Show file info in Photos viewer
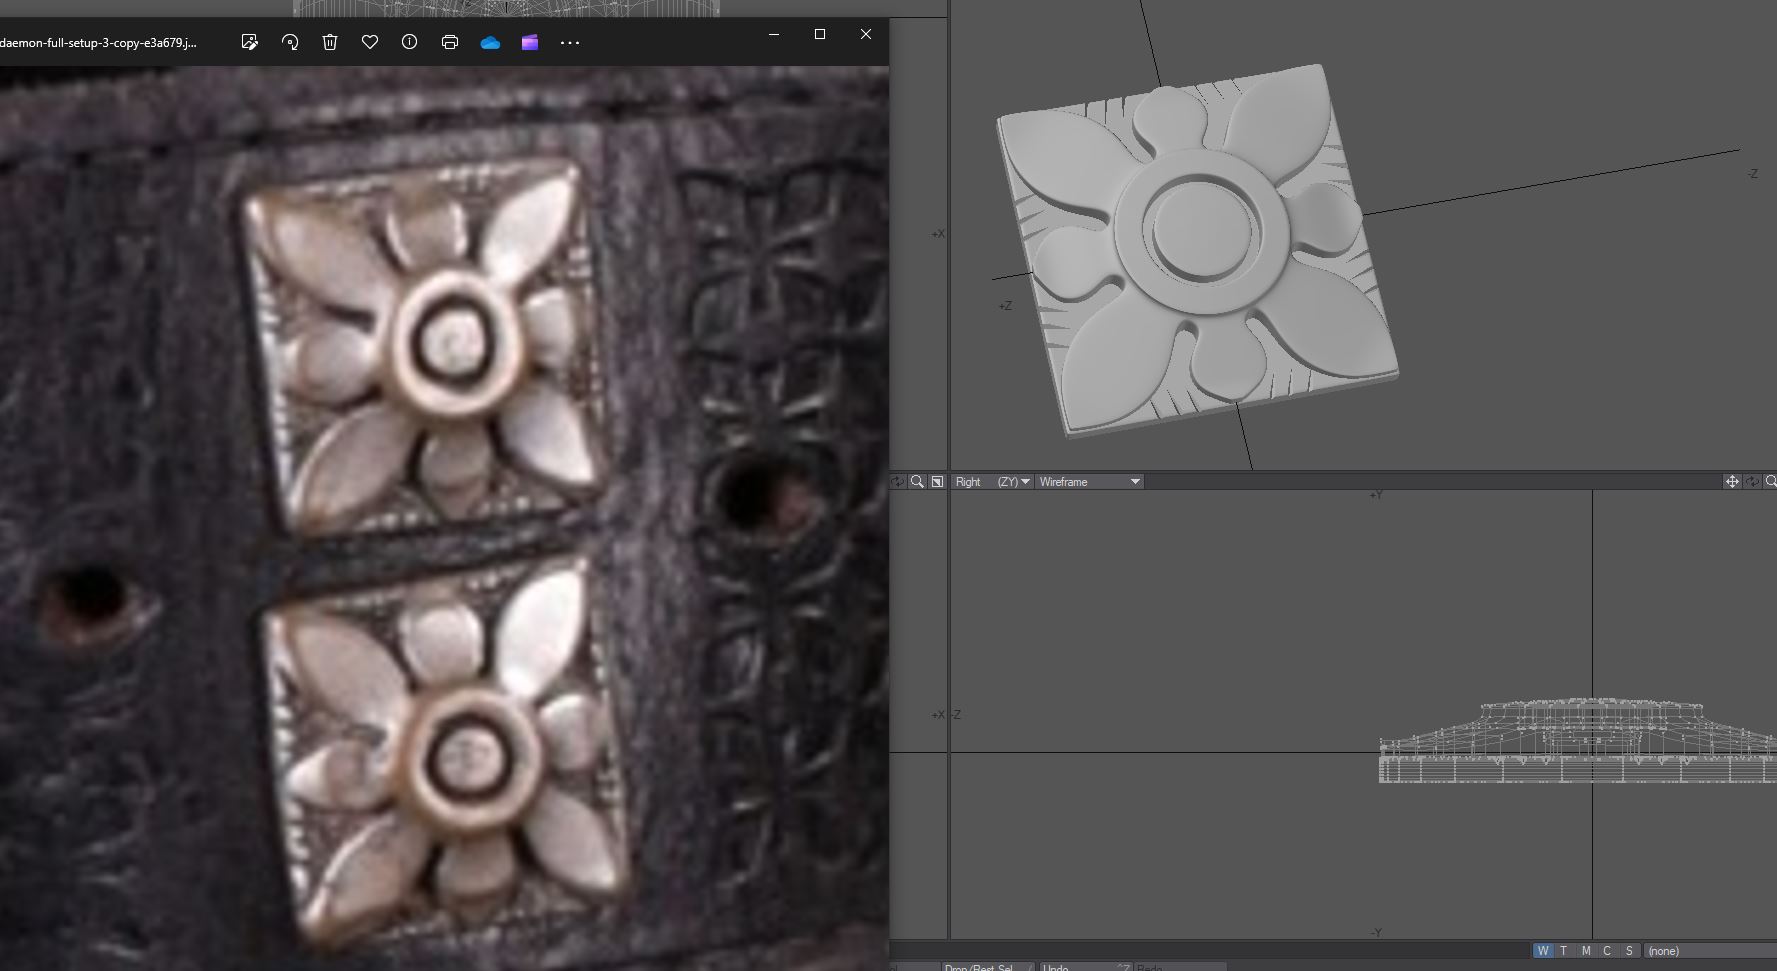 click(x=410, y=42)
